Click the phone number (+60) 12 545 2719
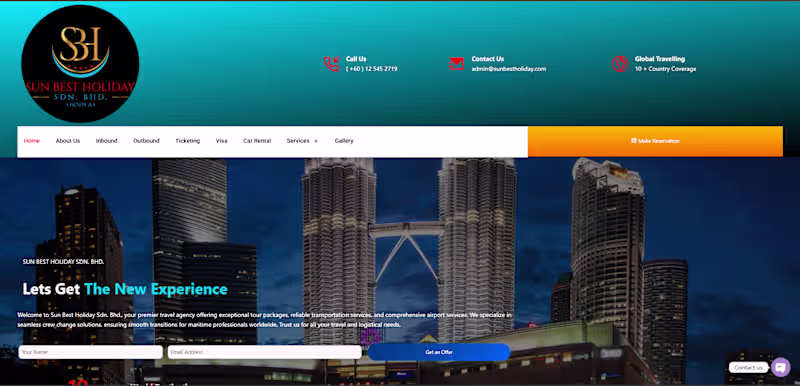This screenshot has width=800, height=386. click(x=371, y=69)
